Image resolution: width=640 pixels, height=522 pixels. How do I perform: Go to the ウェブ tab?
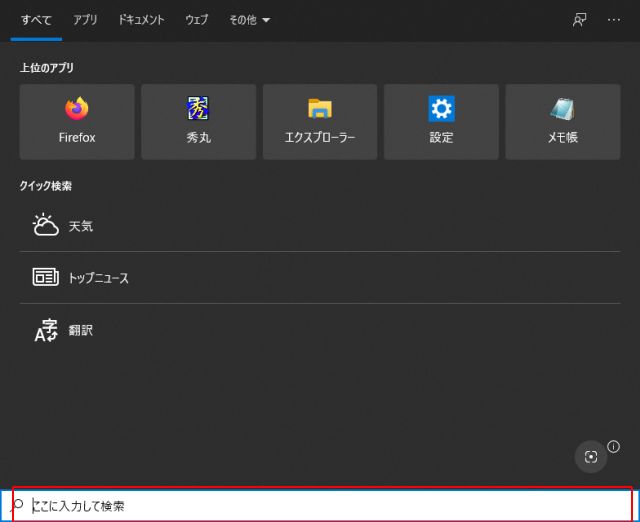coord(197,20)
